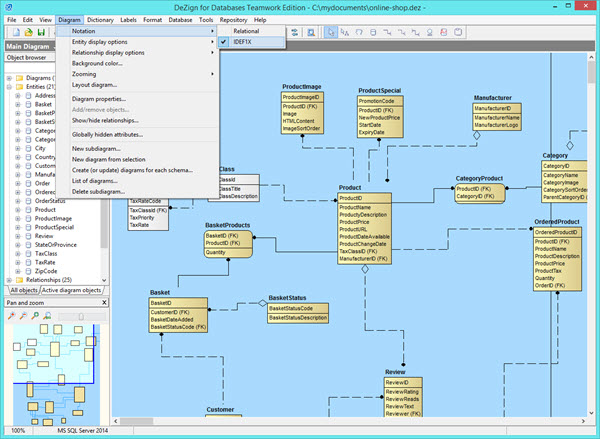The width and height of the screenshot is (600, 439).
Task: Choose Background color... menu entry
Action: (x=137, y=63)
